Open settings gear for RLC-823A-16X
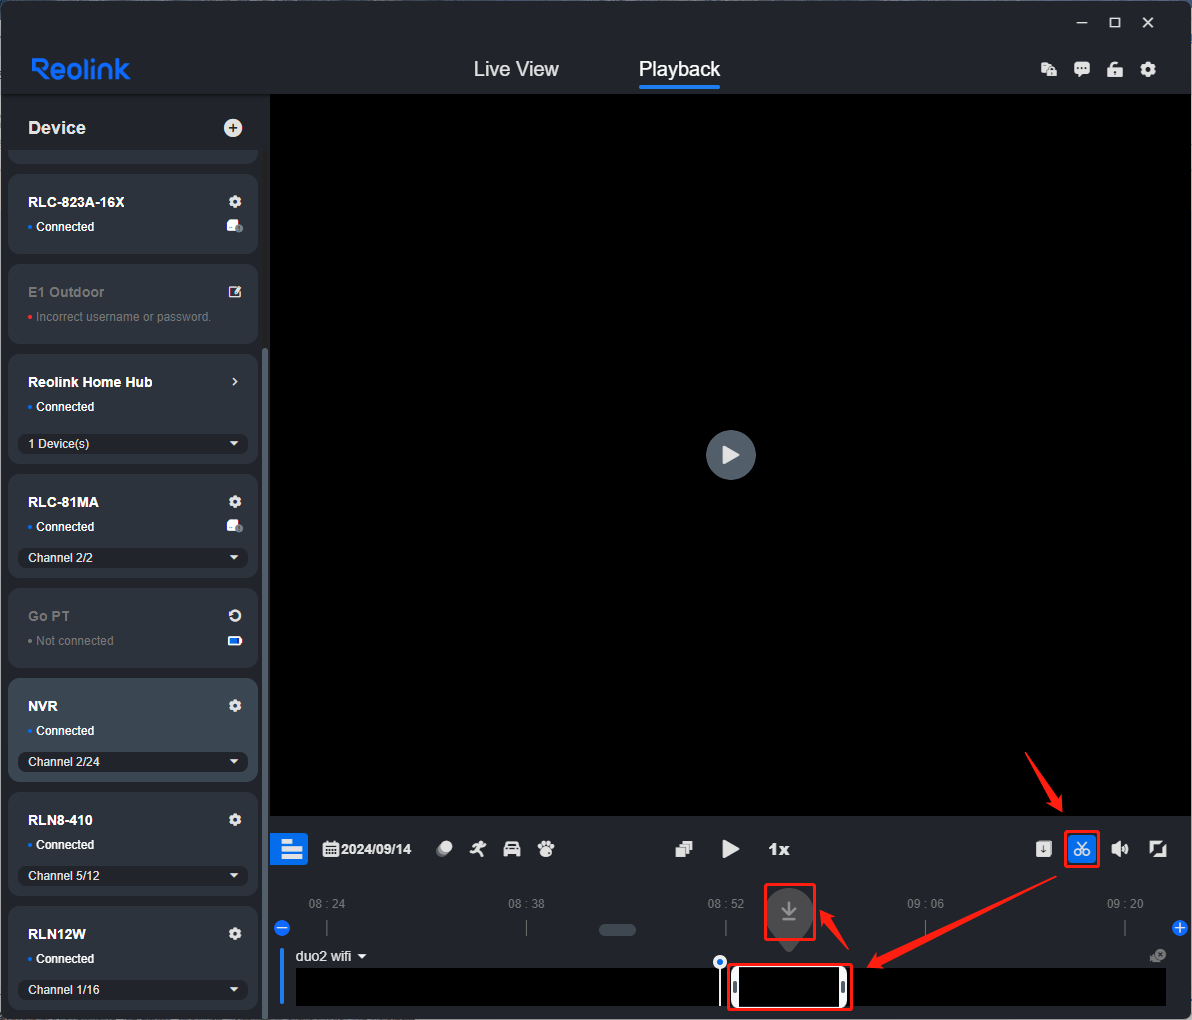Image resolution: width=1192 pixels, height=1020 pixels. click(235, 201)
